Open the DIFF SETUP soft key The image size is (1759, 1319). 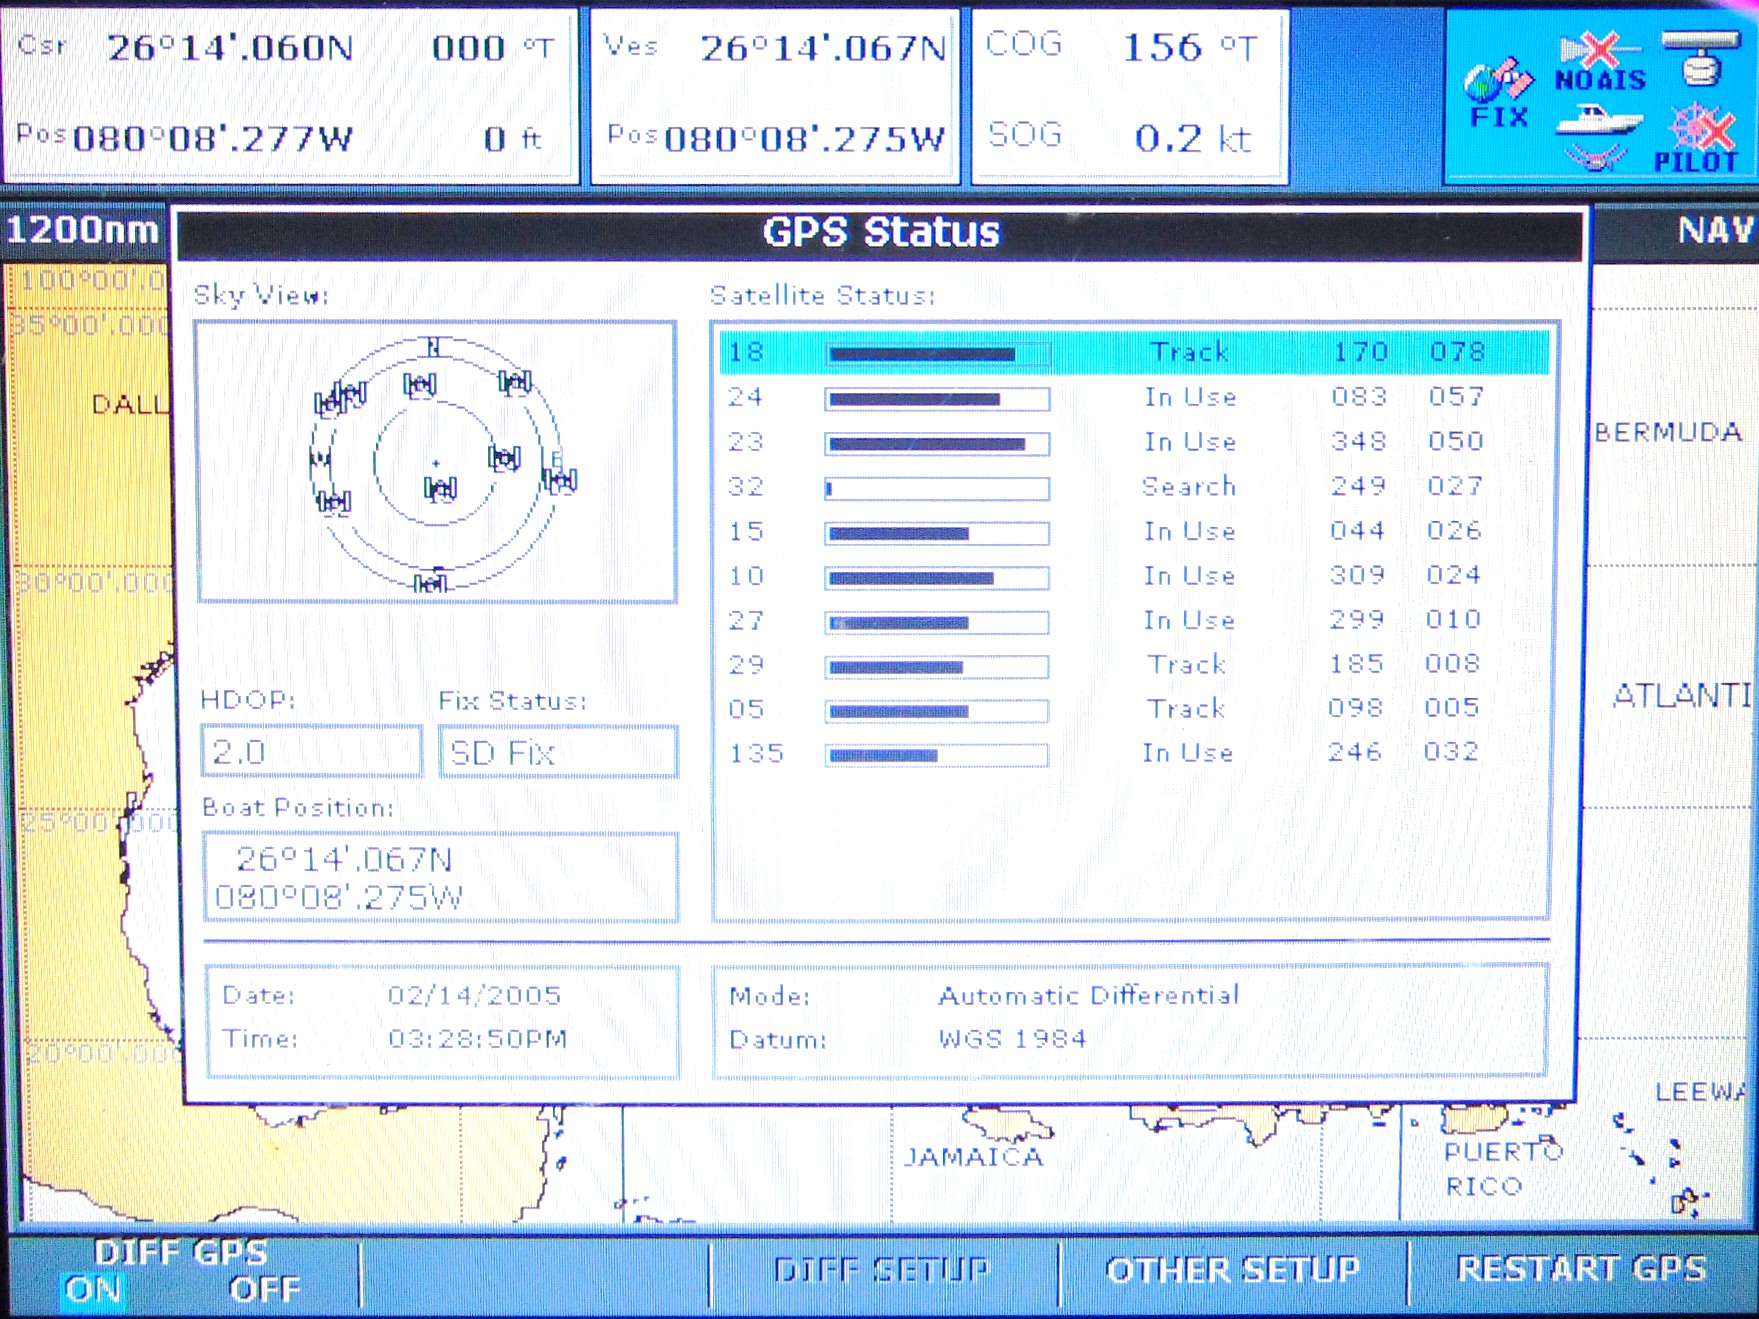[882, 1270]
